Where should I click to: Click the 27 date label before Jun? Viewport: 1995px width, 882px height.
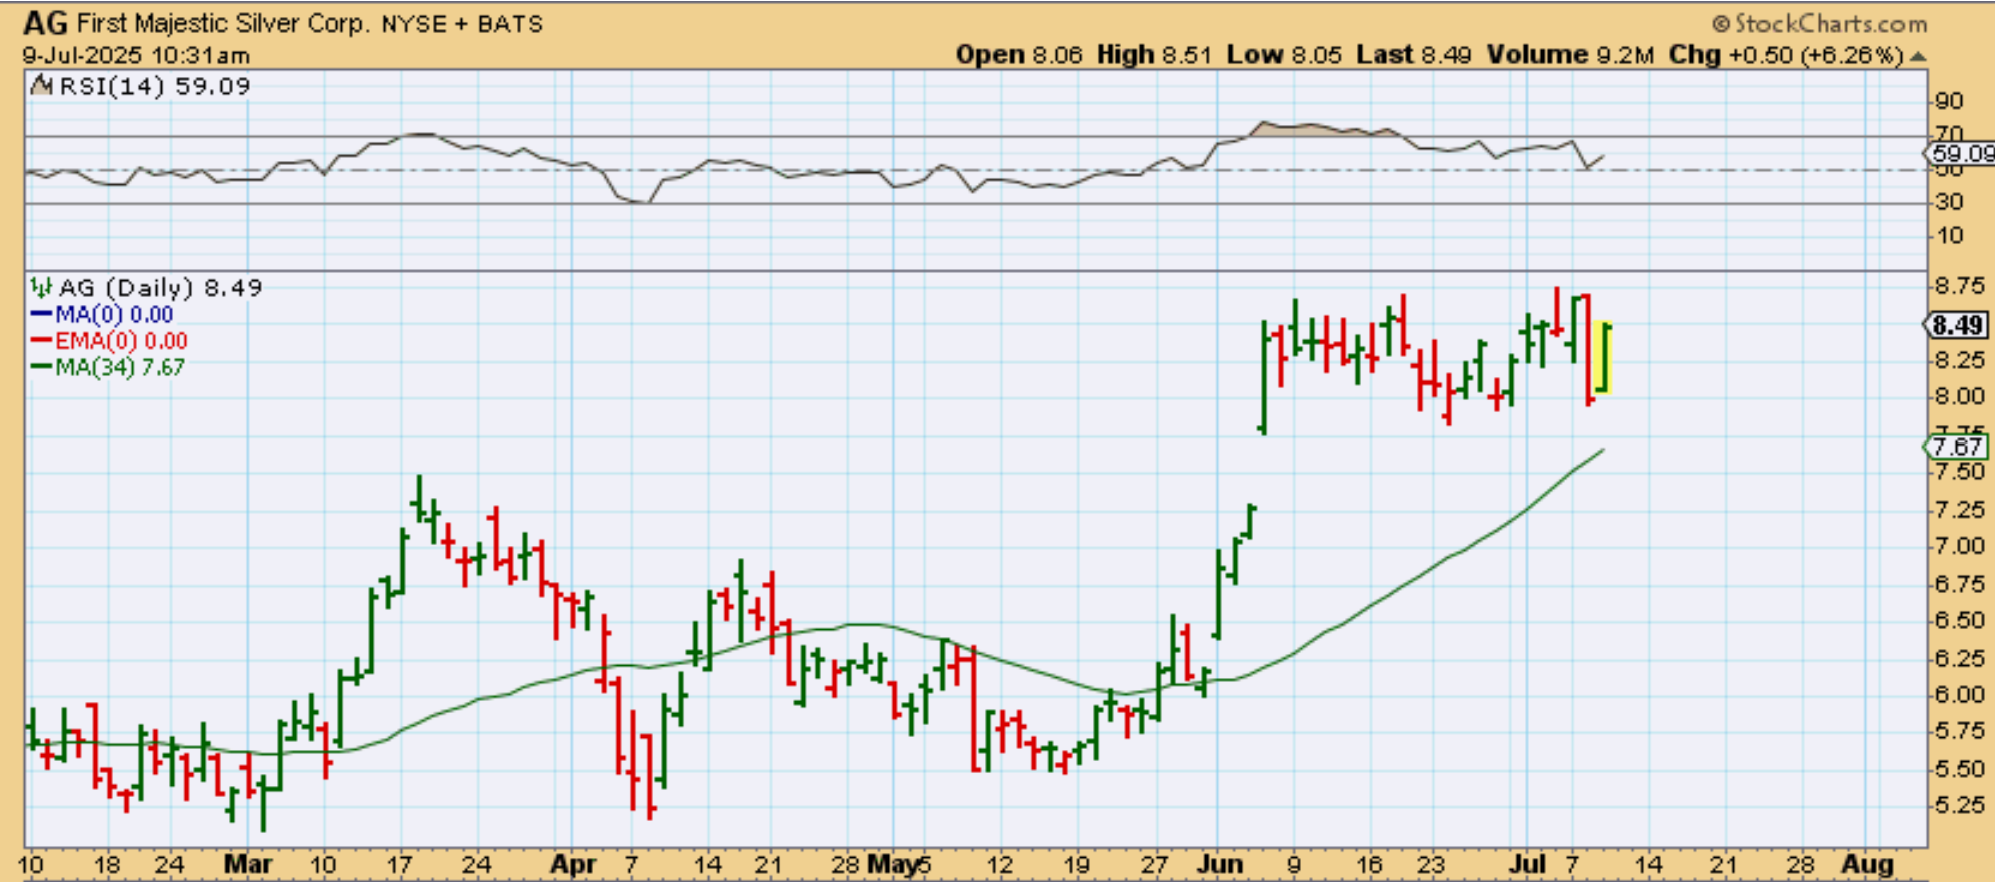click(x=1154, y=864)
